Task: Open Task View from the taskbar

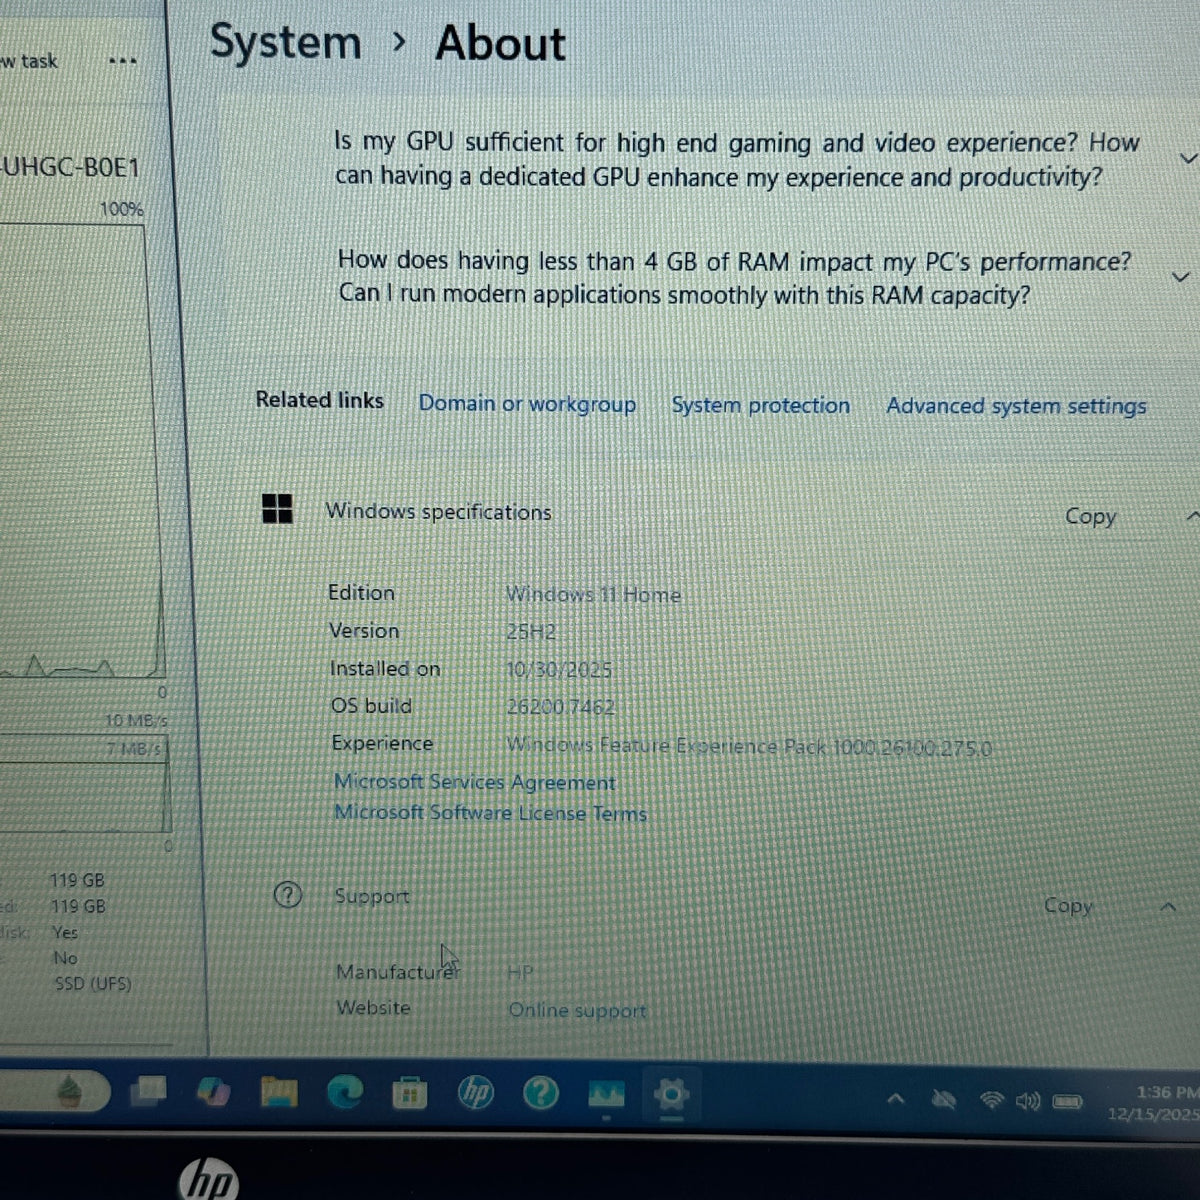Action: [149, 1090]
